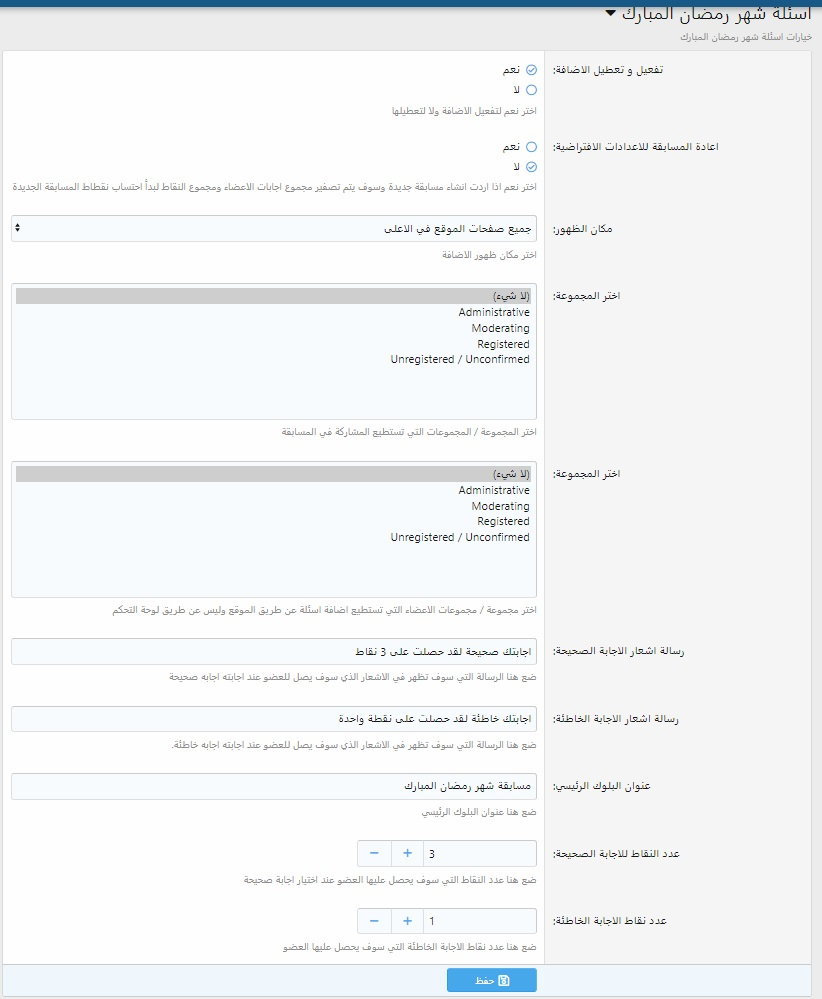
Task: Select لا to disable the add-on
Action: pos(531,90)
